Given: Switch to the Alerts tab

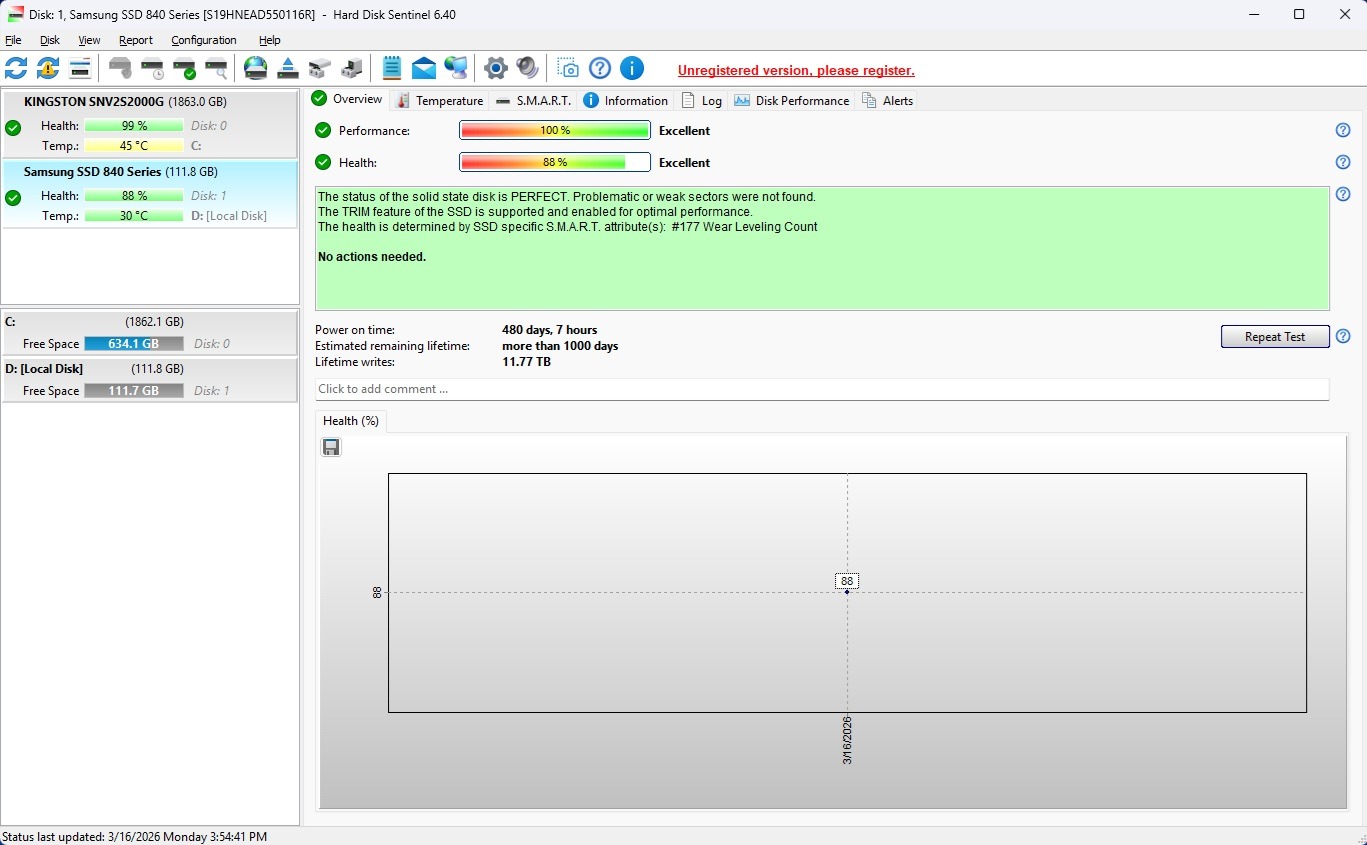Looking at the screenshot, I should (888, 100).
